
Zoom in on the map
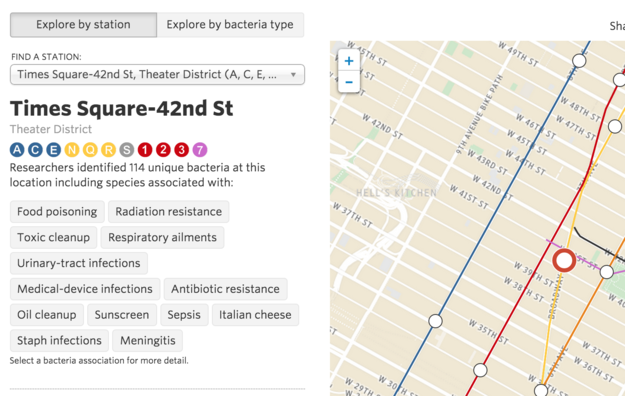point(349,61)
